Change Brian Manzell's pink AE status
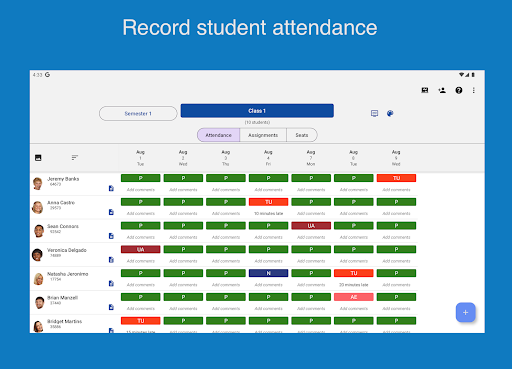 [x=354, y=297]
